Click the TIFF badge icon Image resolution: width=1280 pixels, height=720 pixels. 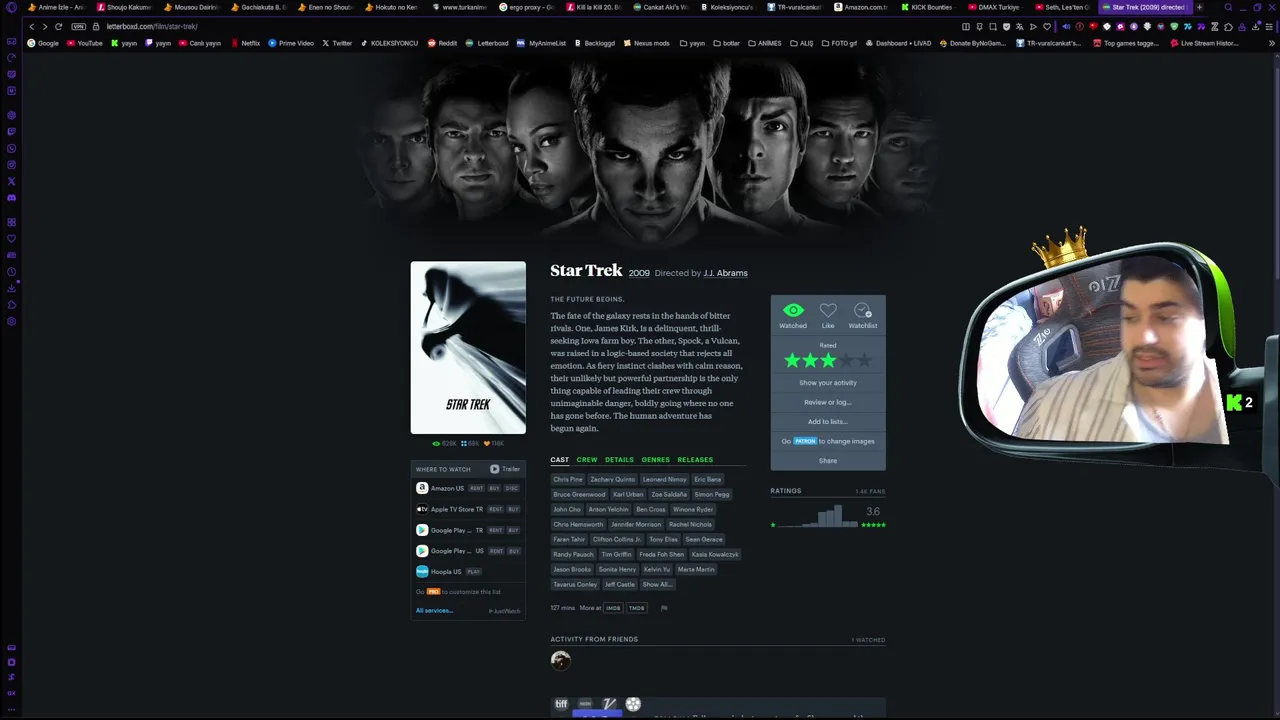(x=561, y=704)
